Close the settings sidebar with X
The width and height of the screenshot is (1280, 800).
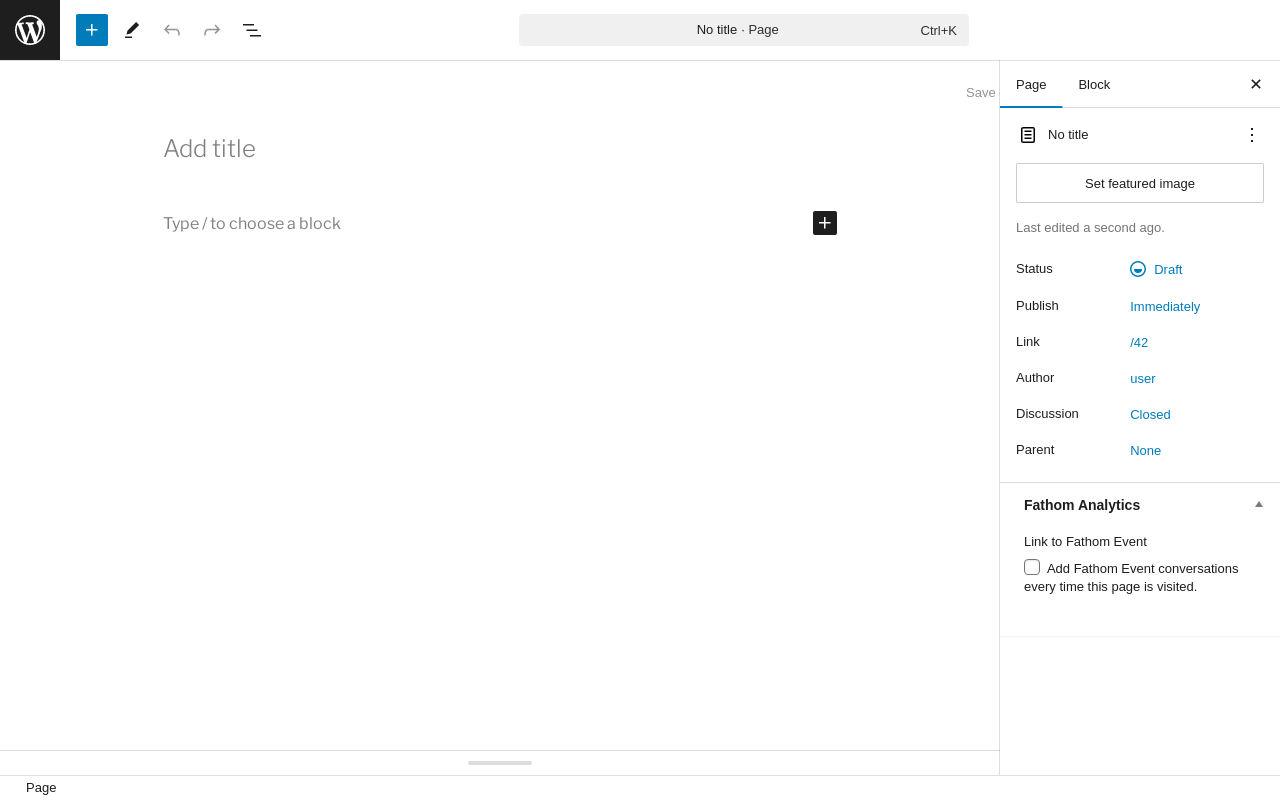(x=1256, y=85)
